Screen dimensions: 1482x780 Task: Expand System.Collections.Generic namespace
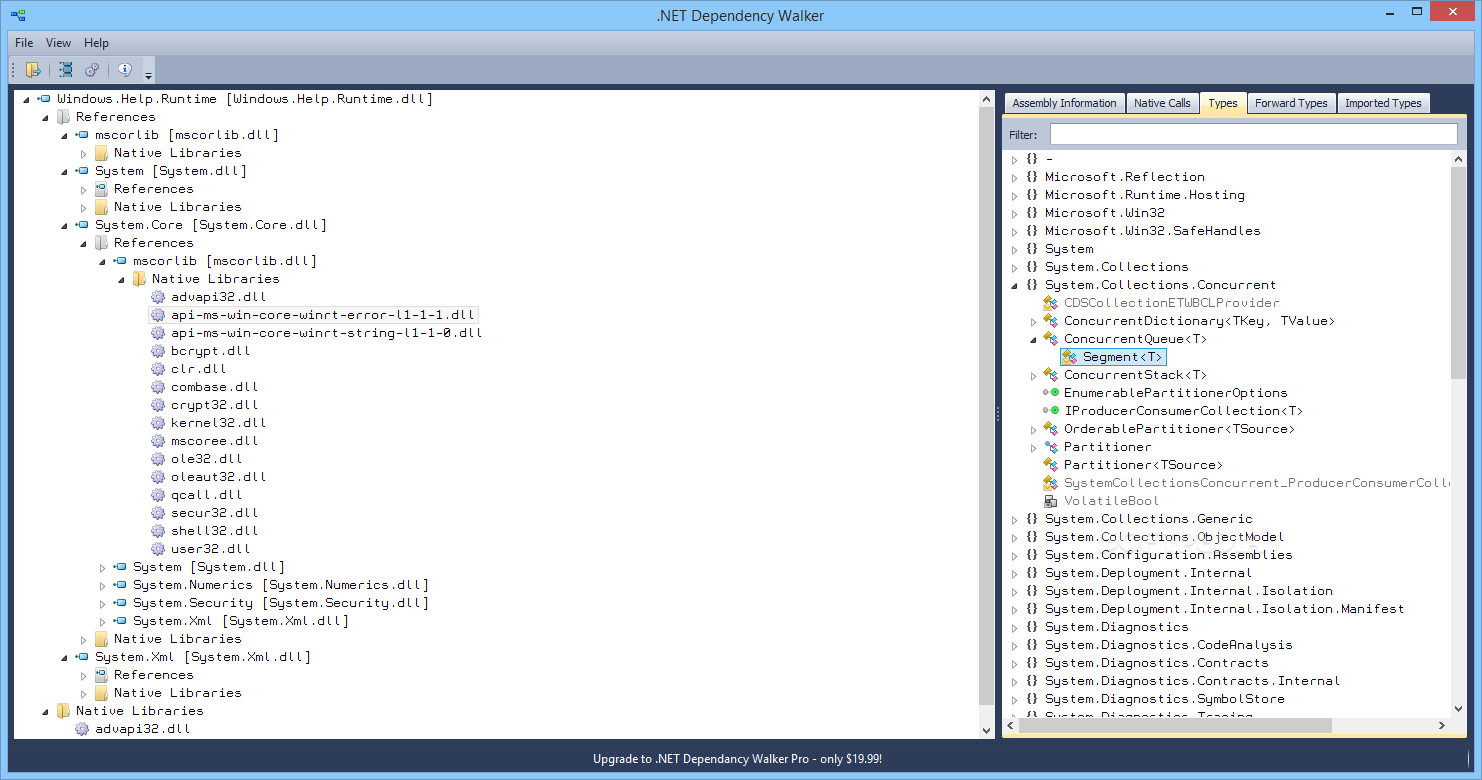[1015, 519]
